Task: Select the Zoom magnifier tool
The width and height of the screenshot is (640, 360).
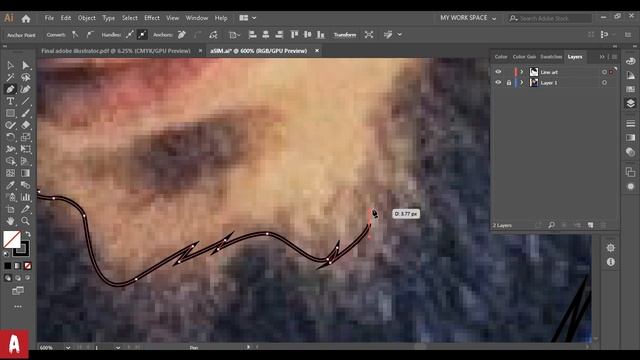Action: (x=25, y=221)
